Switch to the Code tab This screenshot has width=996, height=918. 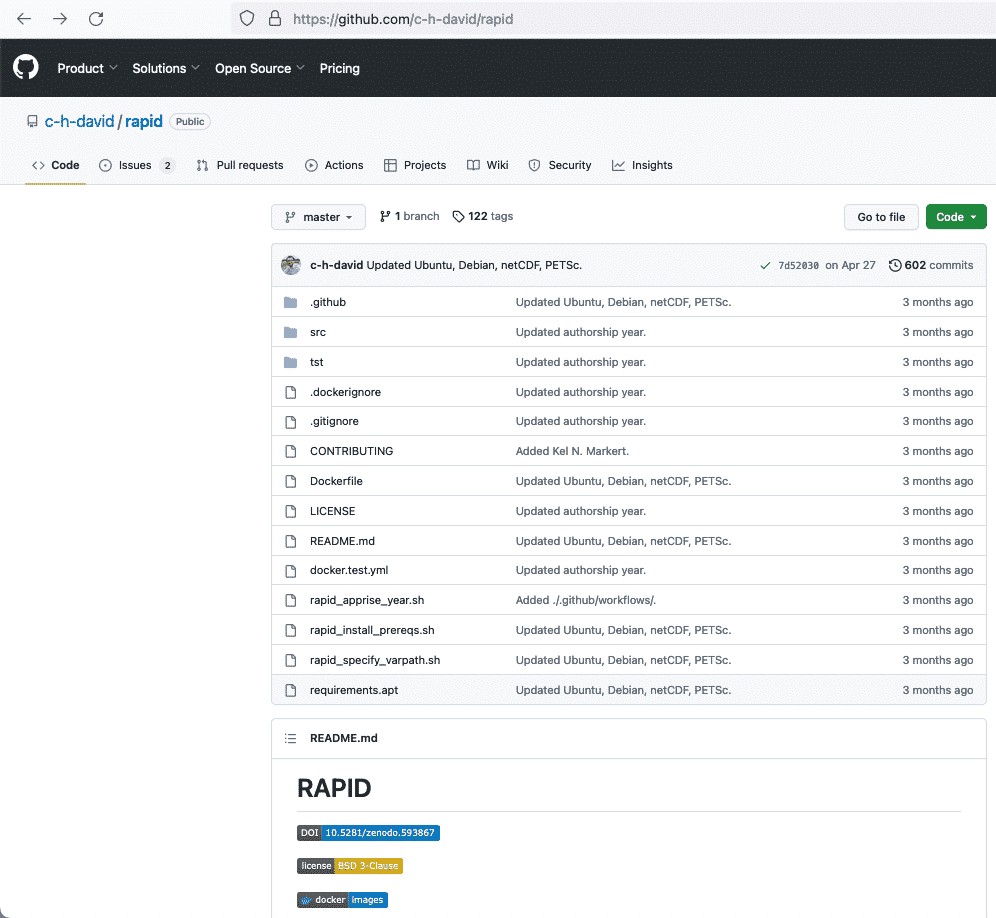pyautogui.click(x=56, y=165)
